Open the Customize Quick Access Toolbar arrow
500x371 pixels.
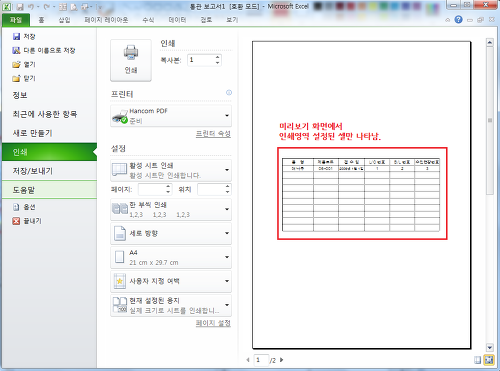99,7
